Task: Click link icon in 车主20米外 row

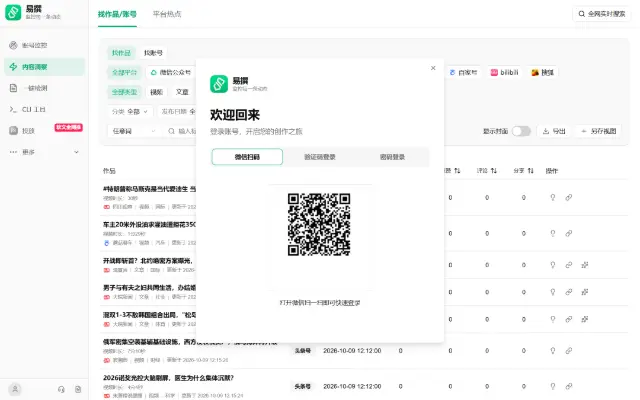Action: tap(569, 233)
